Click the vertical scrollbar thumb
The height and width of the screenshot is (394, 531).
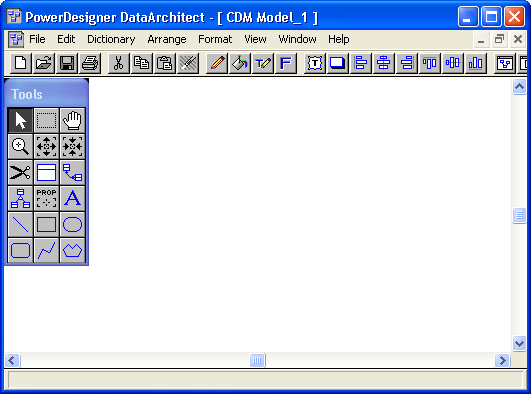pos(519,215)
